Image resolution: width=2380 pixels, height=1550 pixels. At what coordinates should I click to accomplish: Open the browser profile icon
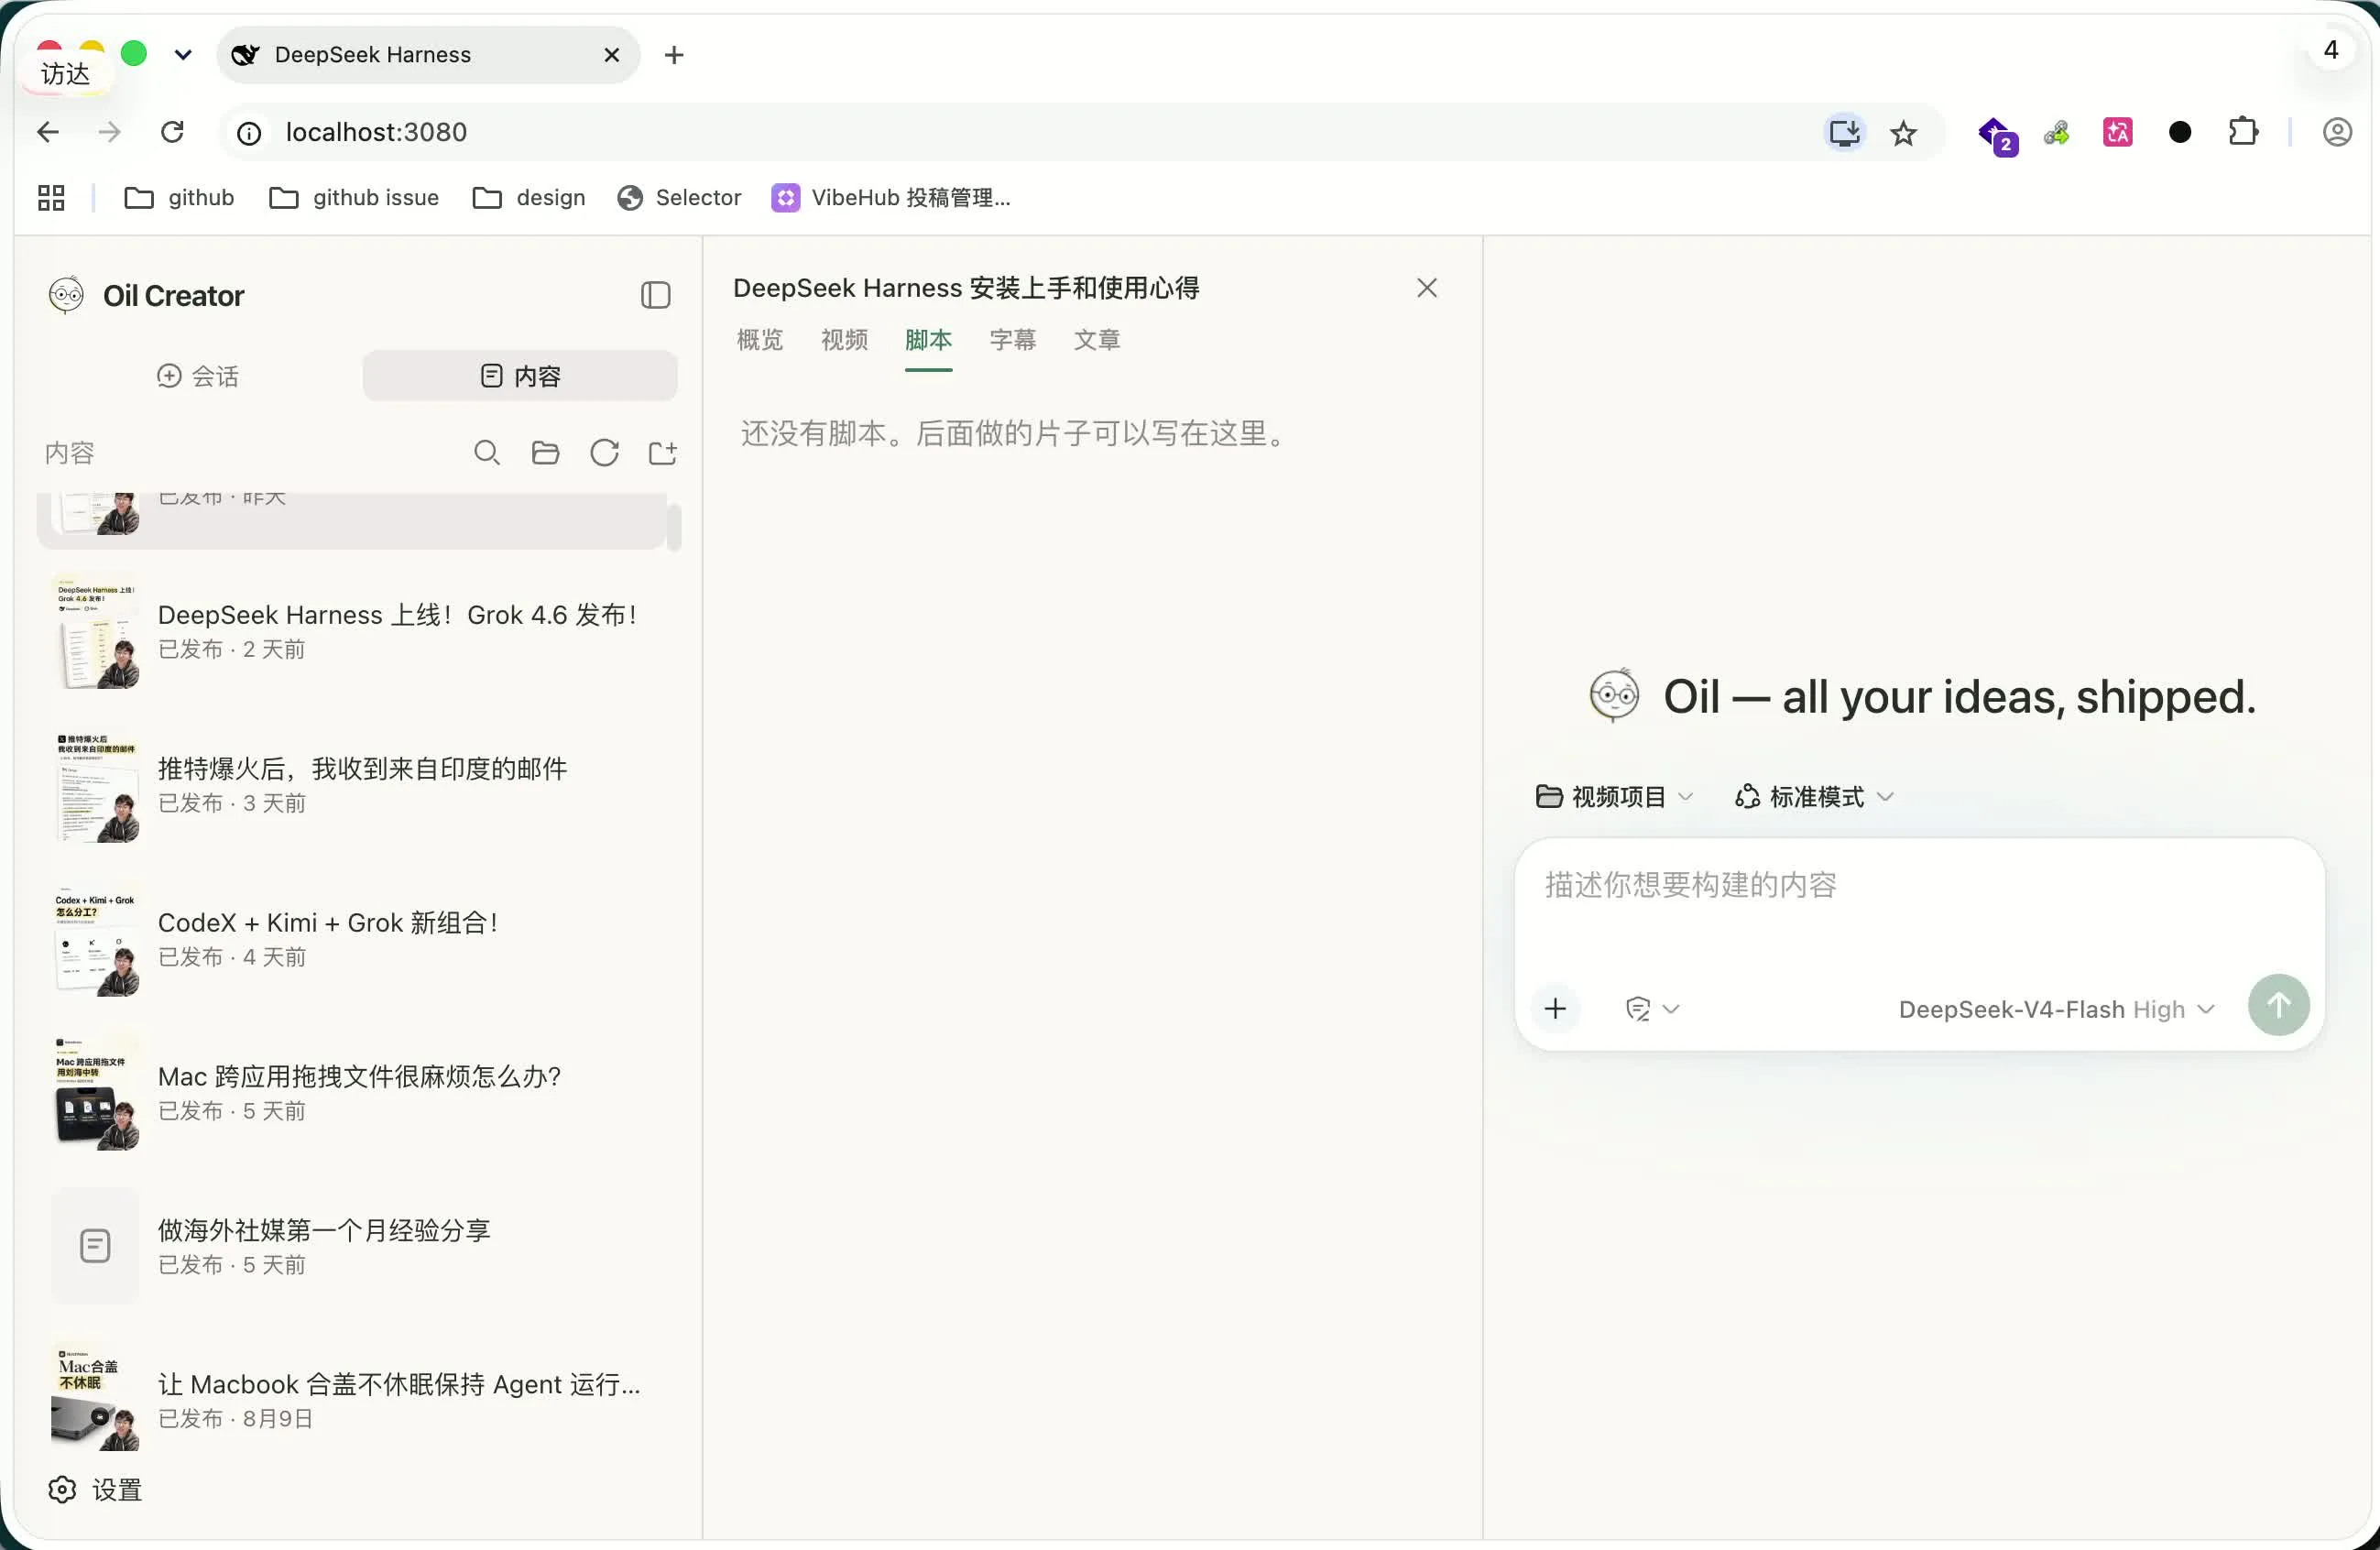point(2337,132)
